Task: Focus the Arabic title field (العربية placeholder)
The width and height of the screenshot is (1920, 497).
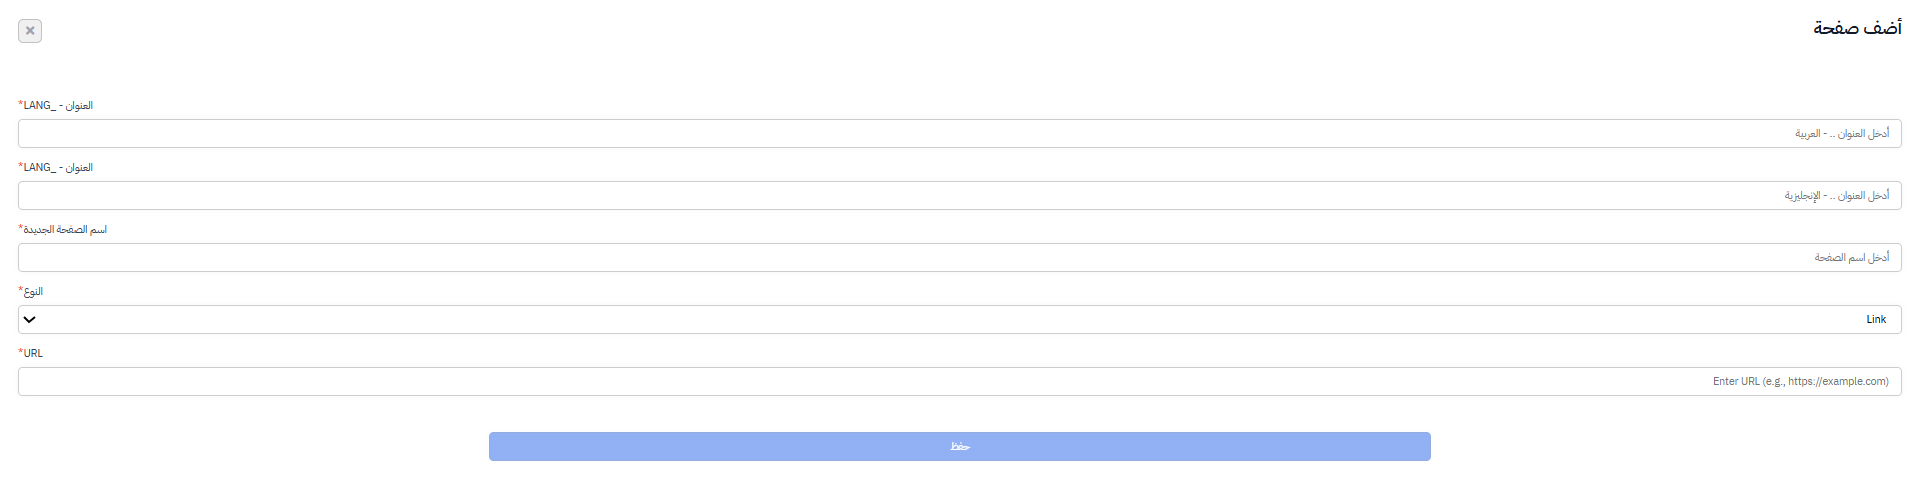Action: [960, 133]
